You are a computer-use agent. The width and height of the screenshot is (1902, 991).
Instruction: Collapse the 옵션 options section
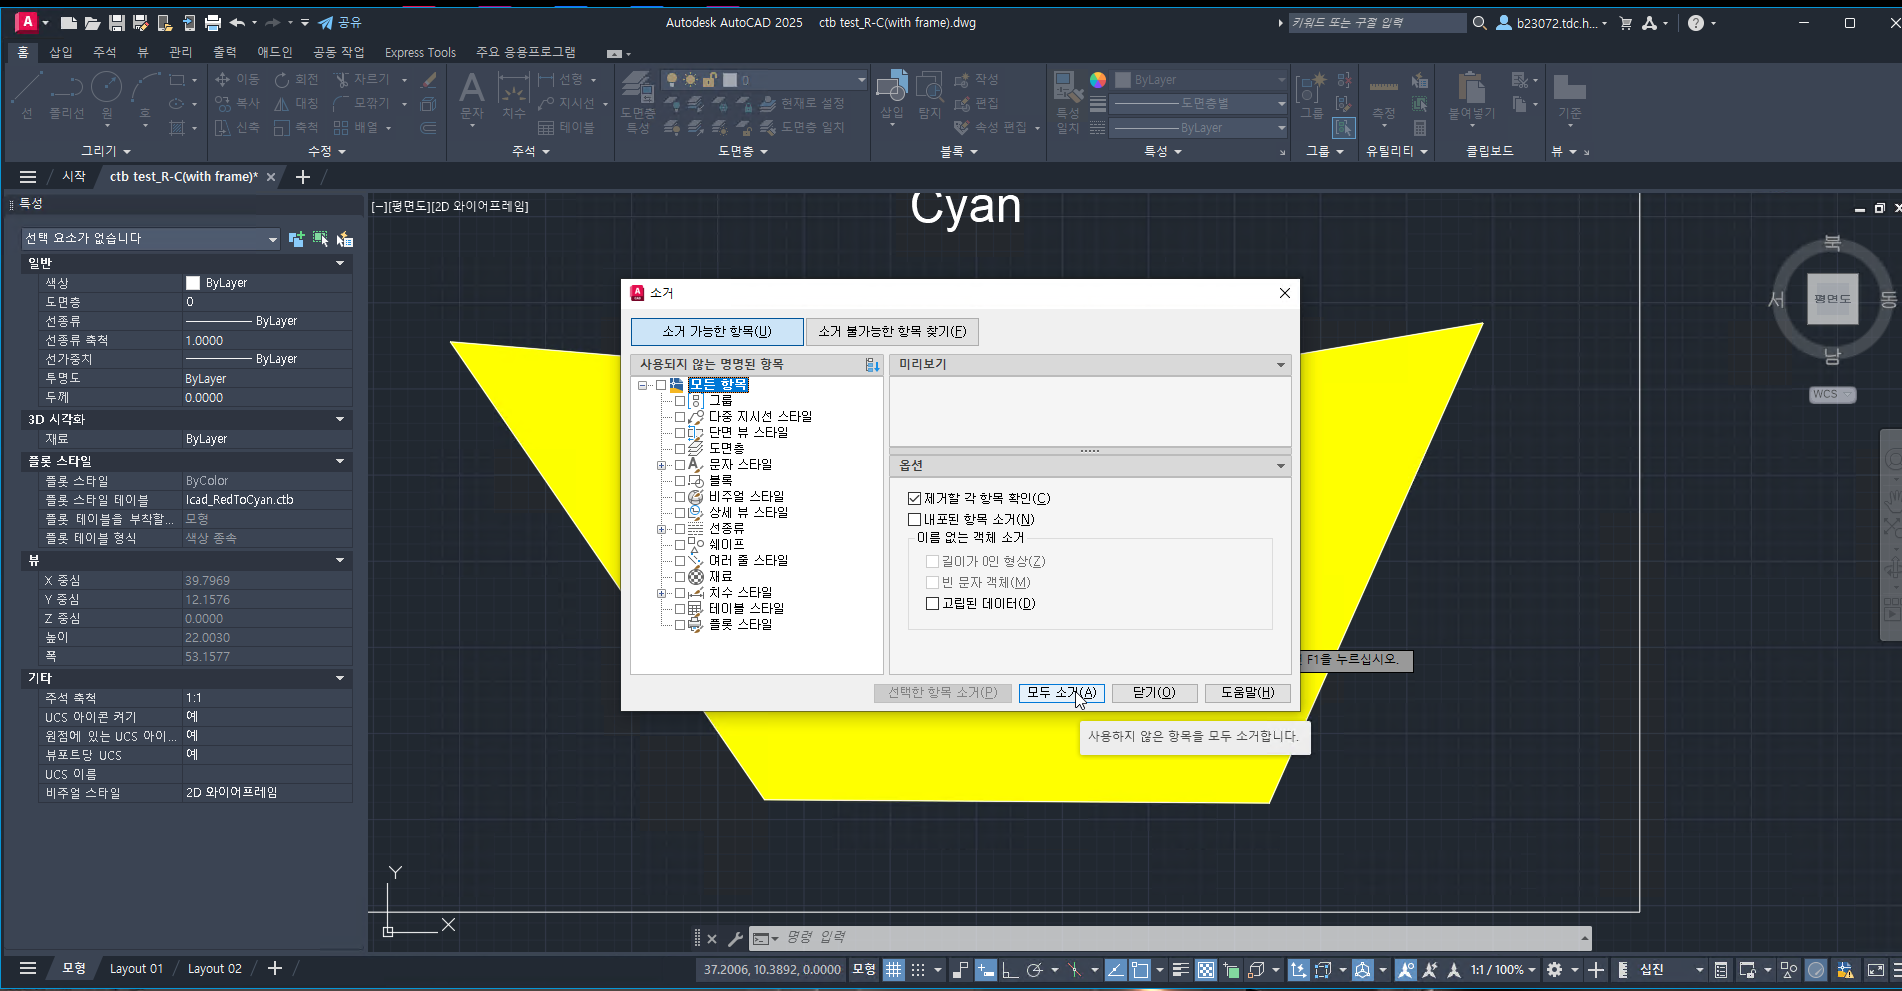click(x=1280, y=466)
